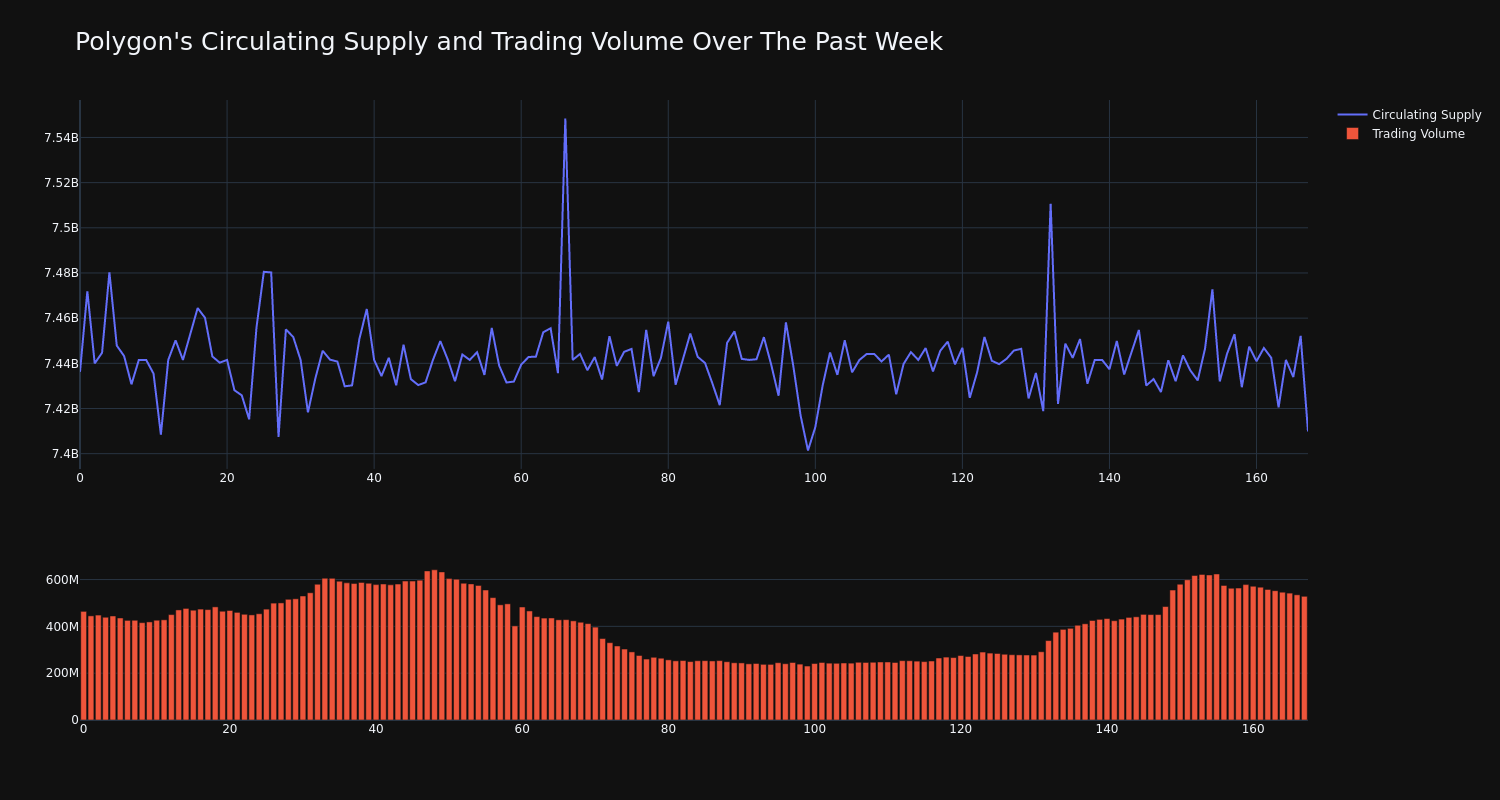Click the 200M volume axis label
This screenshot has height=800, width=1500.
coord(61,673)
